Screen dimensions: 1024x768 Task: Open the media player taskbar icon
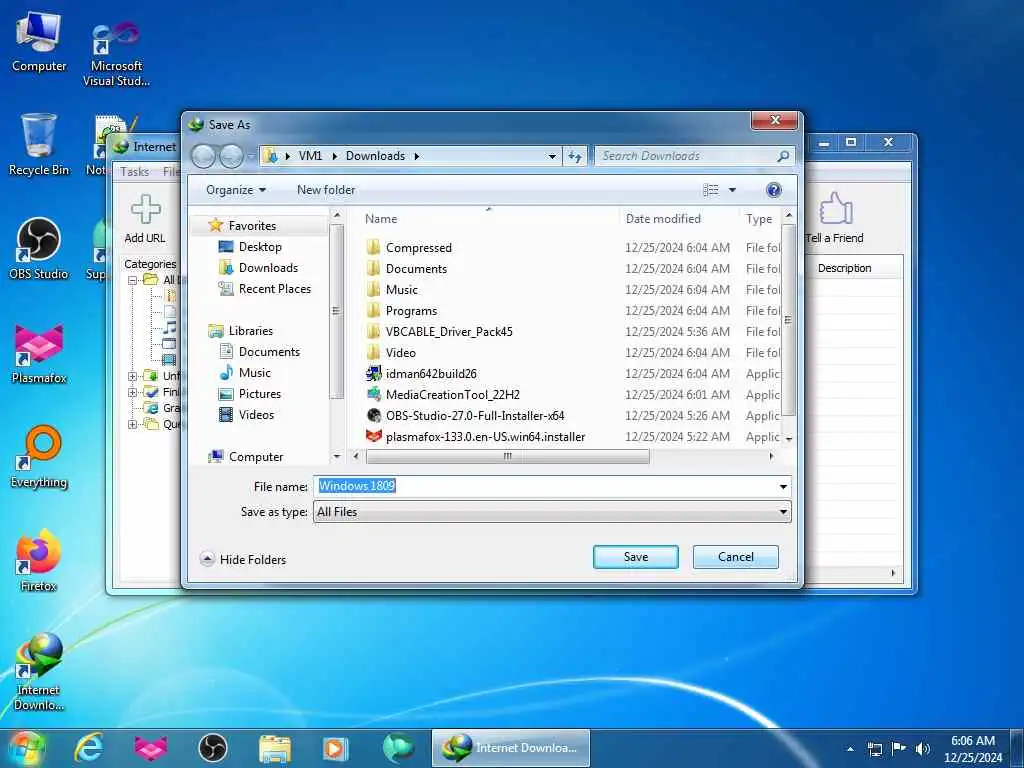335,749
